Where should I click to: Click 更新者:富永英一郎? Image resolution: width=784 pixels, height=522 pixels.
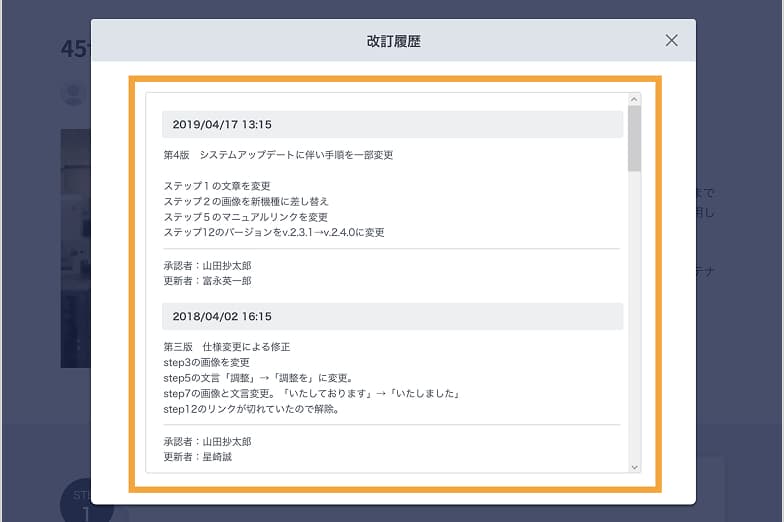tap(208, 281)
